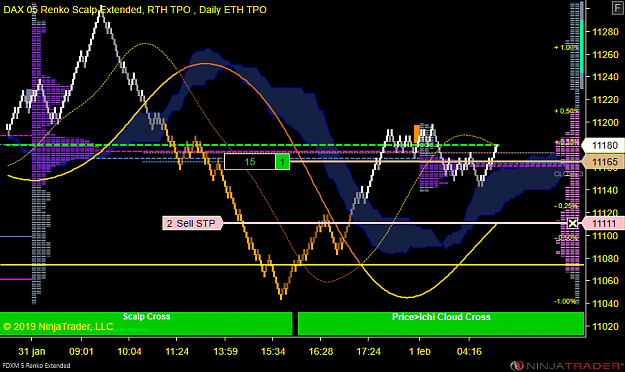Click the 09:01 time label

tap(81, 352)
